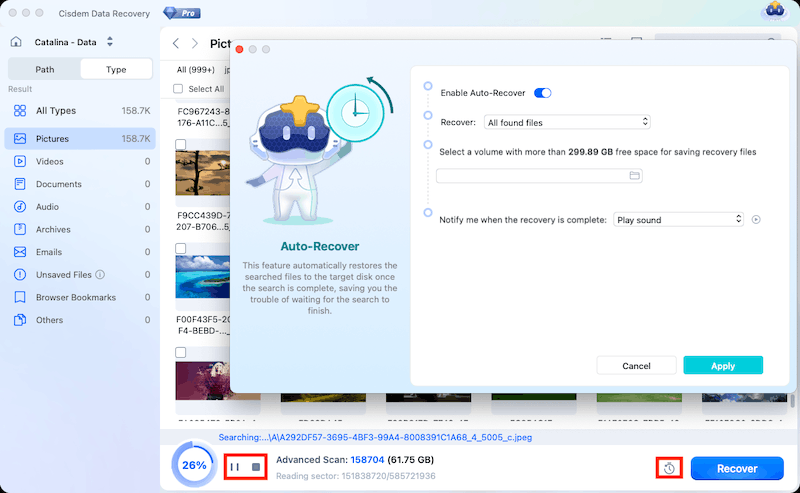This screenshot has height=493, width=800.
Task: Check the island photo checkbox
Action: [181, 249]
